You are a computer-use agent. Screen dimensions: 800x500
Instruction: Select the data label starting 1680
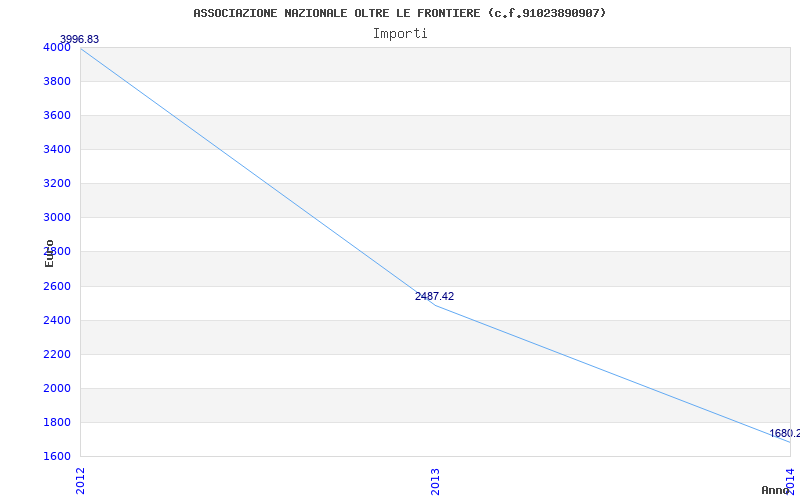(x=784, y=434)
